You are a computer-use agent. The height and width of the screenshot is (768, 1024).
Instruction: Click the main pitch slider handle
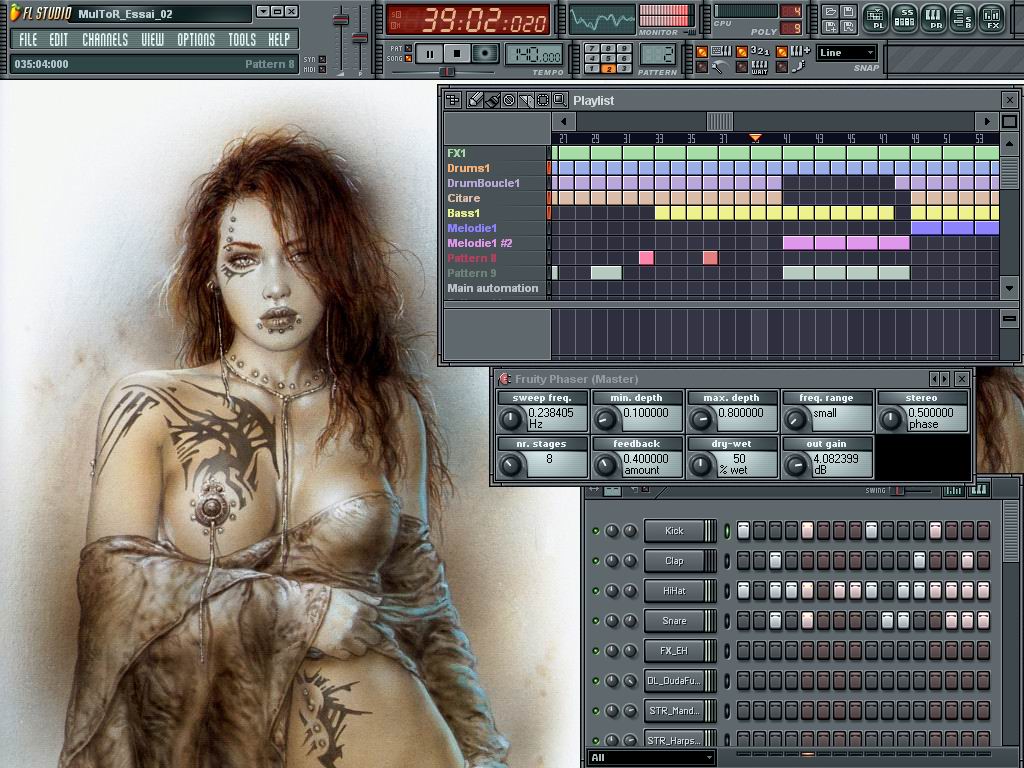(360, 38)
